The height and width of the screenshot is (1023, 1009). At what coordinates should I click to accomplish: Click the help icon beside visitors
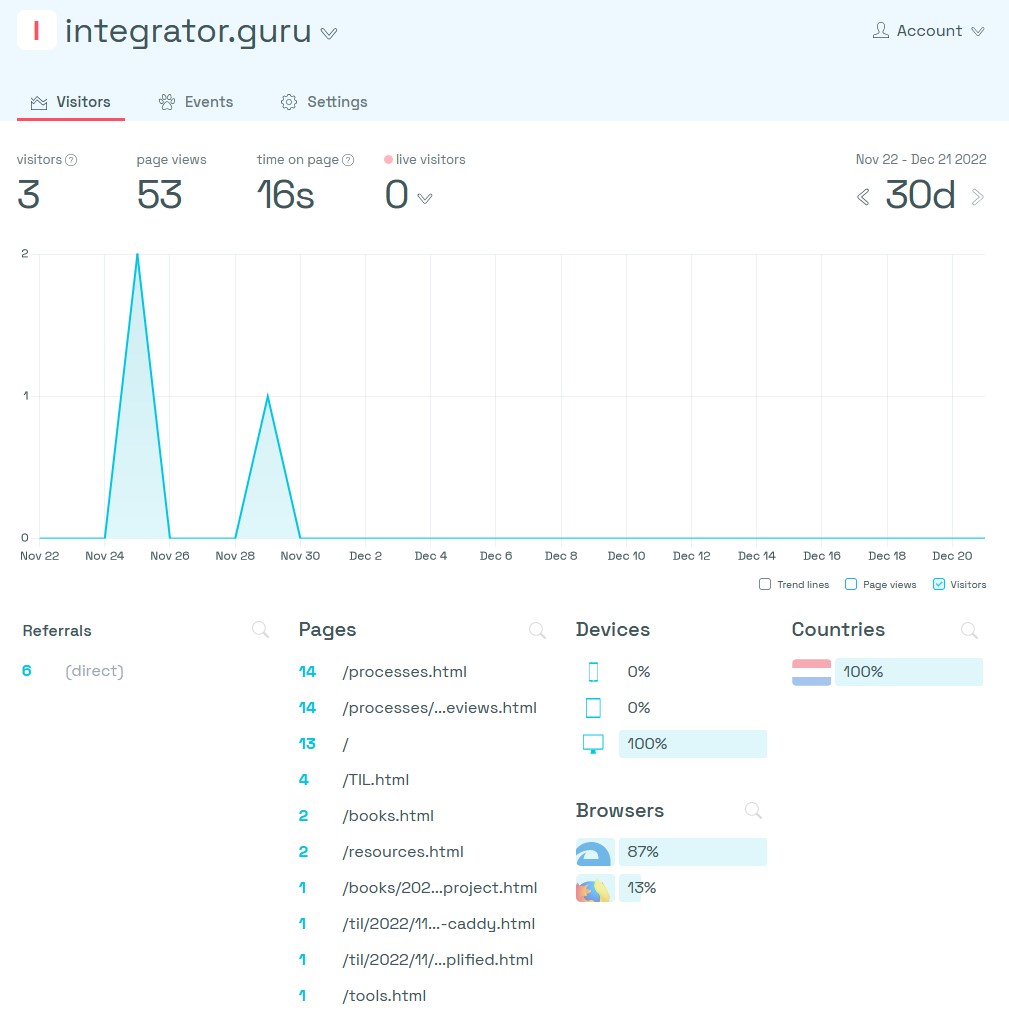point(71,160)
